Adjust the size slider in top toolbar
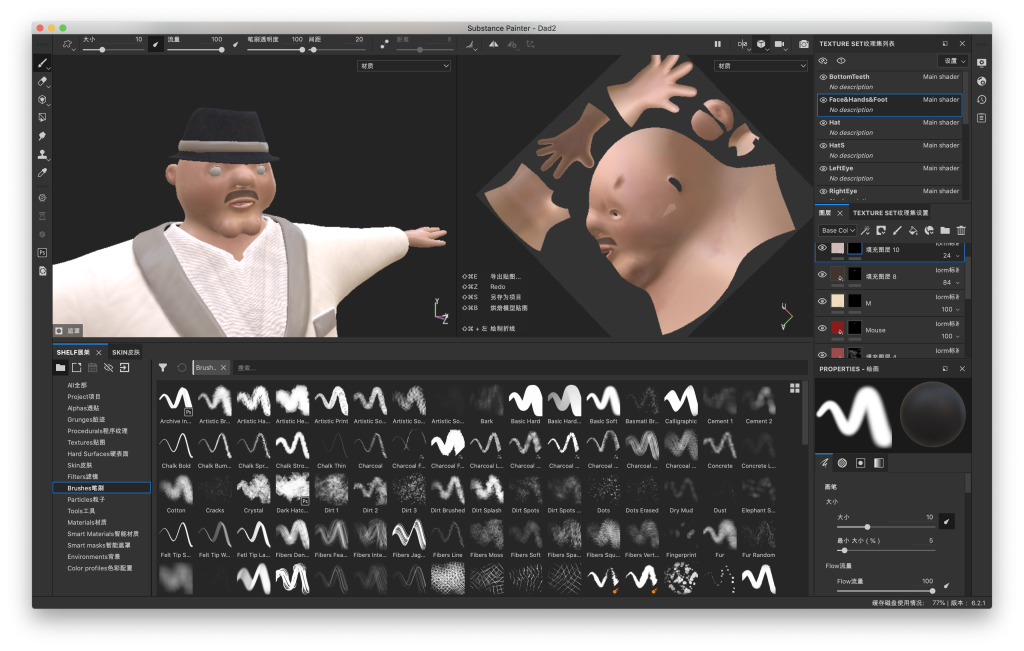Screen dimensions: 1024x651 112,50
